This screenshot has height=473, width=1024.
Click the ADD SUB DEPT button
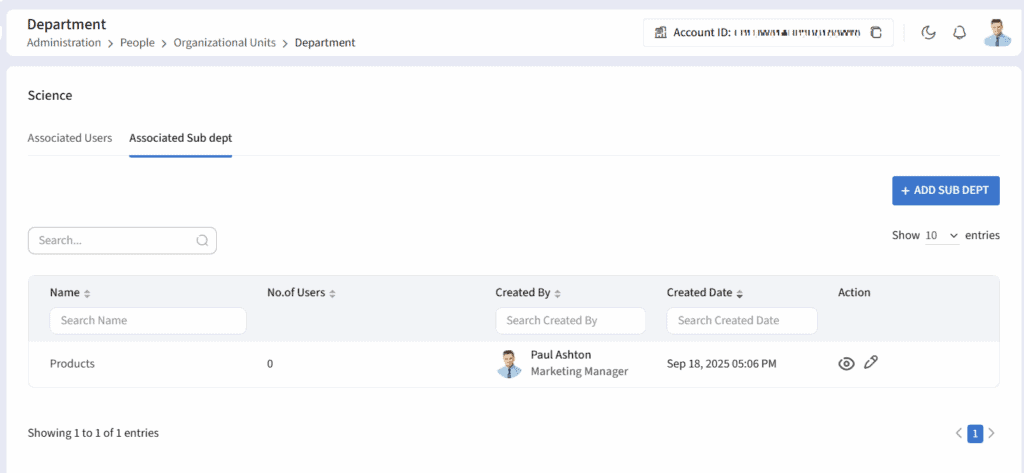pos(945,190)
